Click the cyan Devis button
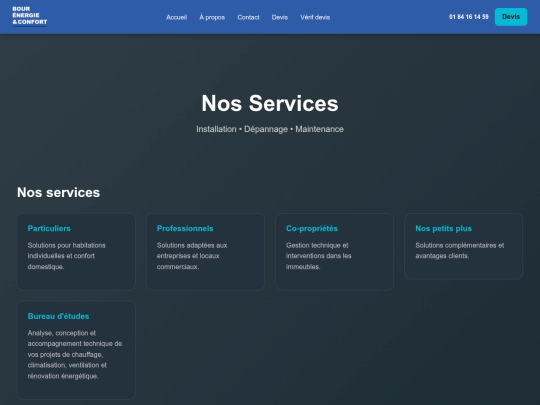Image resolution: width=540 pixels, height=405 pixels. (x=511, y=17)
